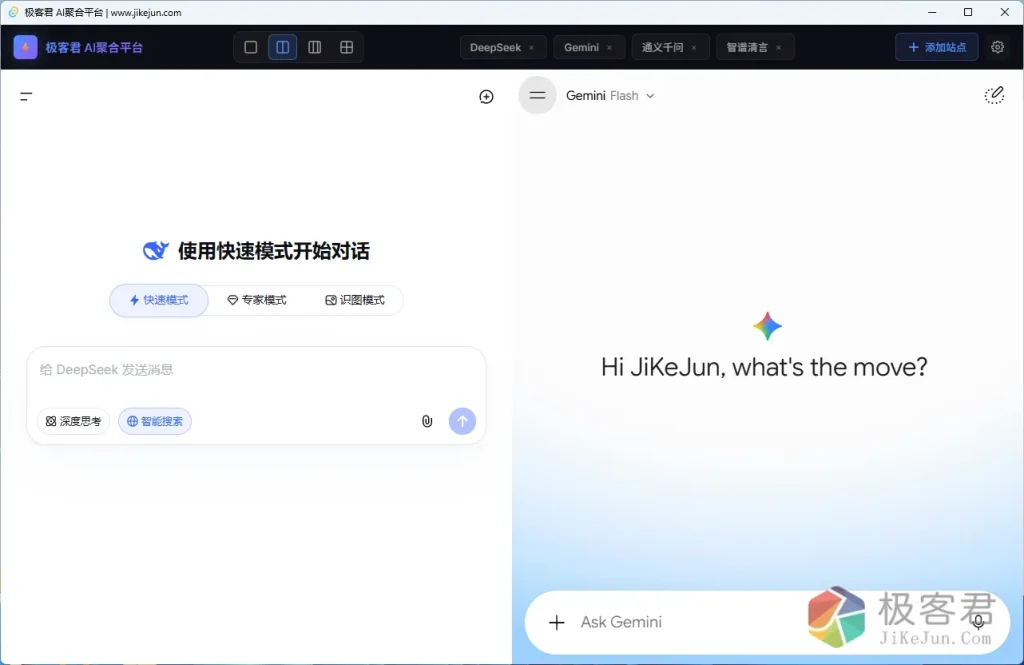Select the two-column split layout
Image resolution: width=1024 pixels, height=665 pixels.
283,47
